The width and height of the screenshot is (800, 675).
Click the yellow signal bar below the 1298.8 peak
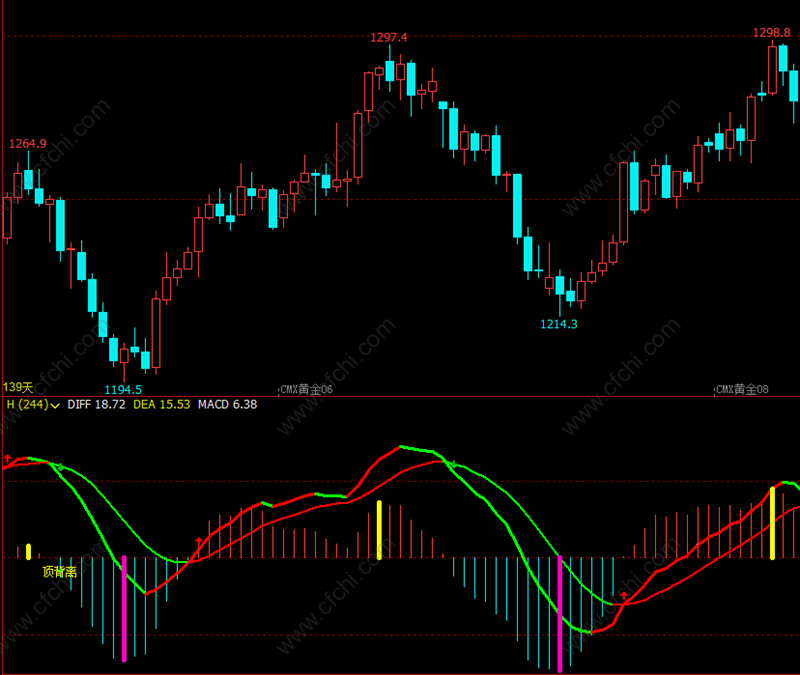(x=772, y=523)
